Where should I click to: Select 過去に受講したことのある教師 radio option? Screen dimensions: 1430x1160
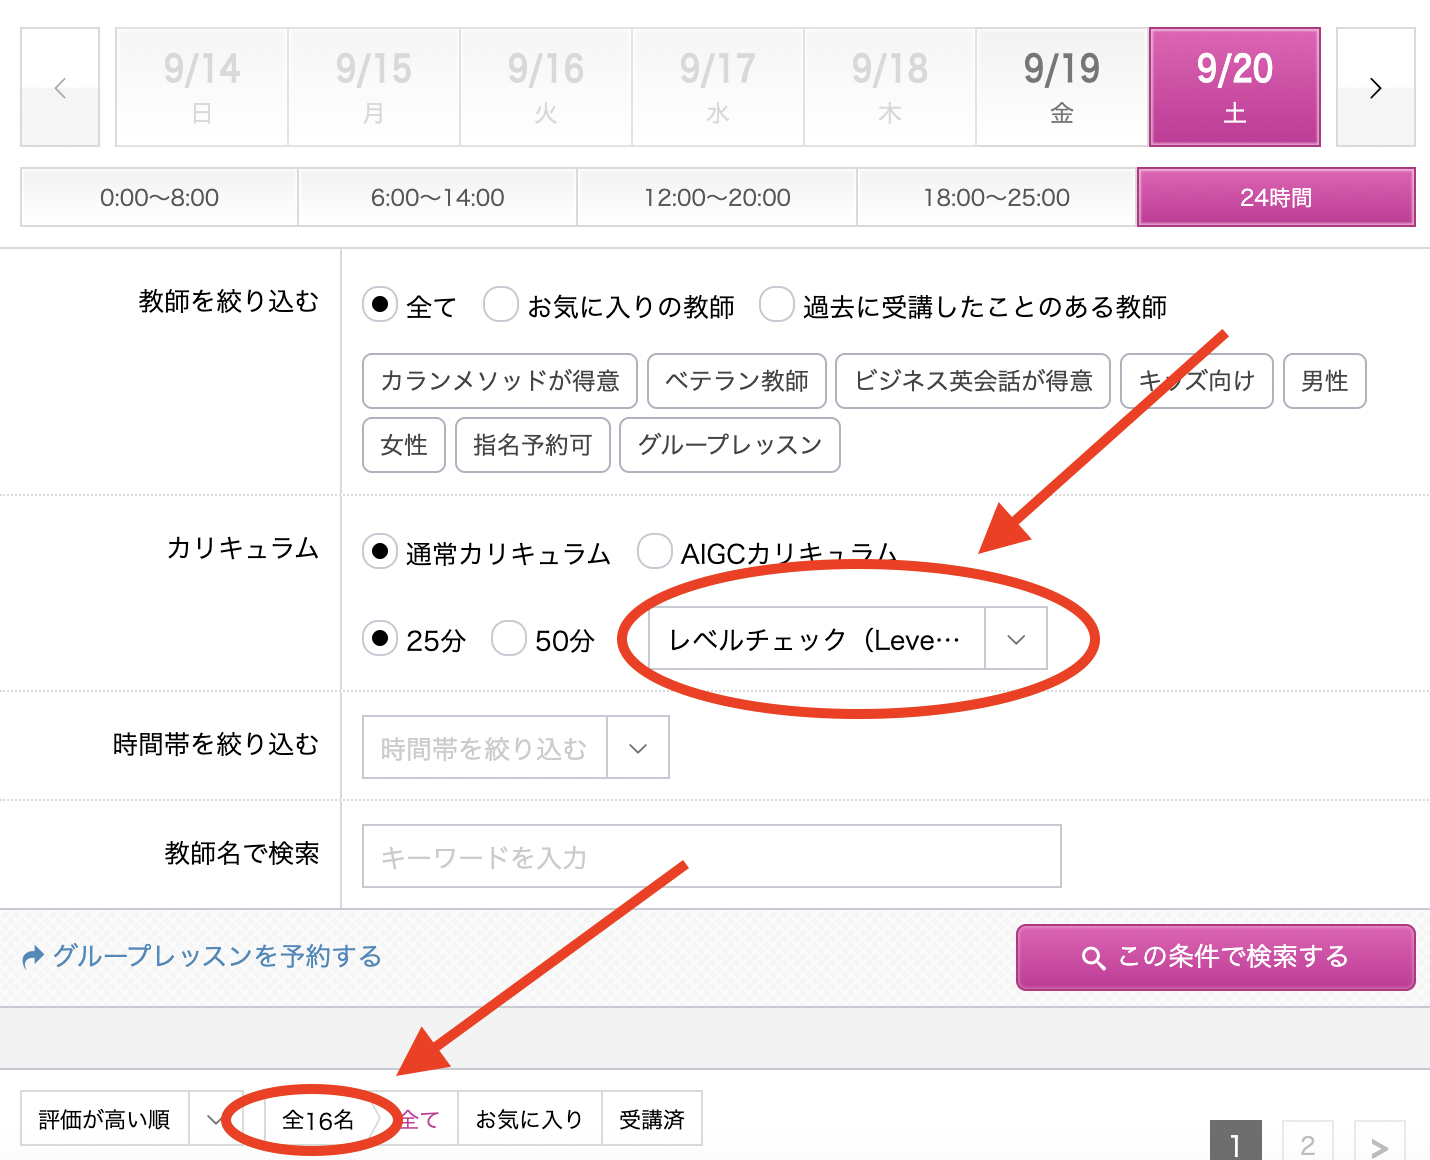[x=777, y=304]
